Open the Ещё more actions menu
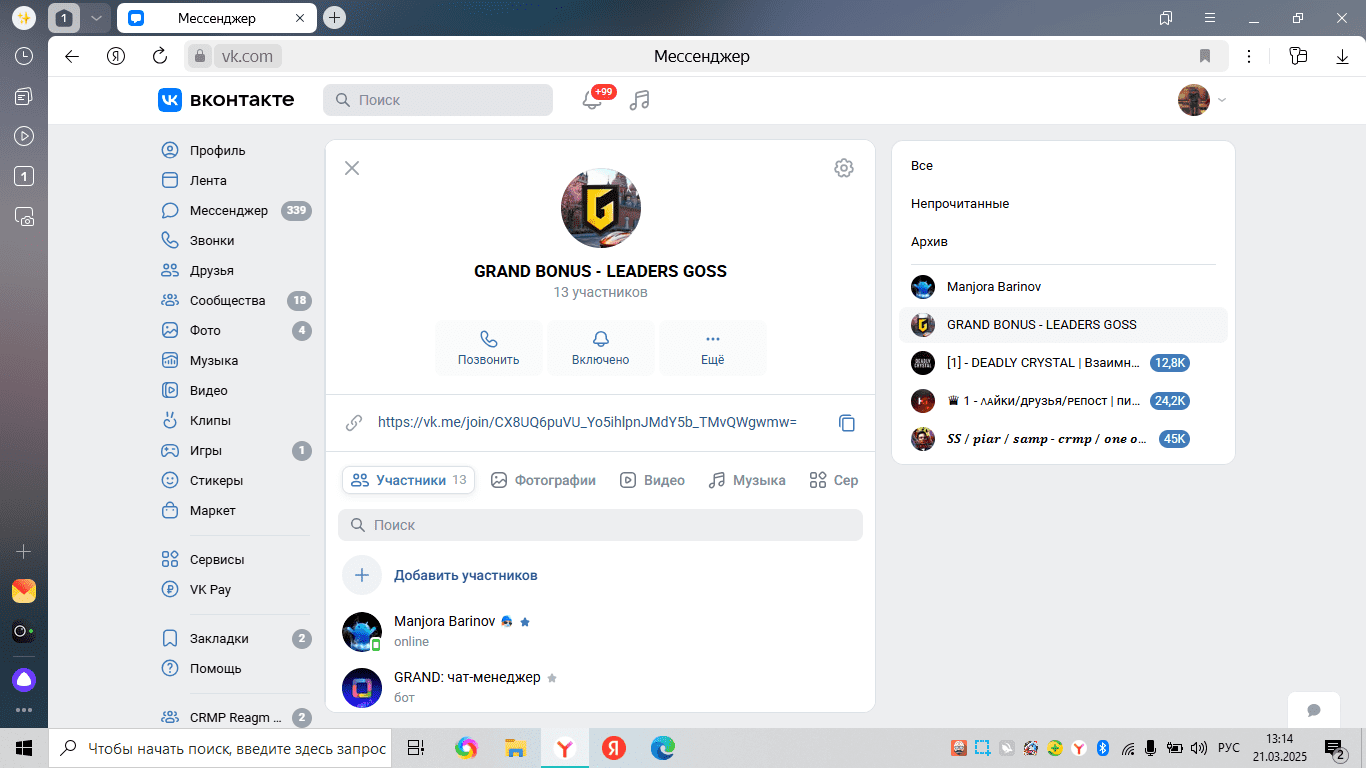The width and height of the screenshot is (1366, 768). pyautogui.click(x=713, y=348)
